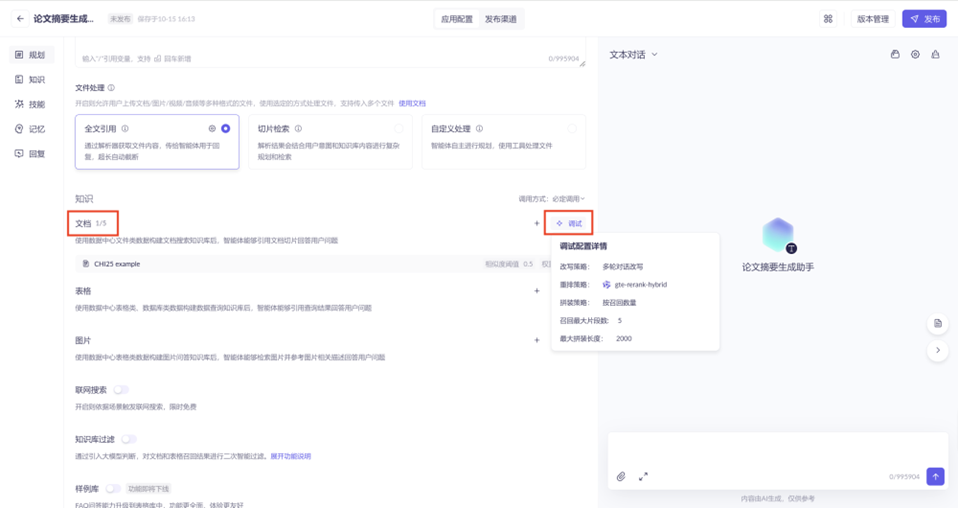This screenshot has height=508, width=958.
Task: Click the 论文摘要生成 app title
Action: pos(64,19)
